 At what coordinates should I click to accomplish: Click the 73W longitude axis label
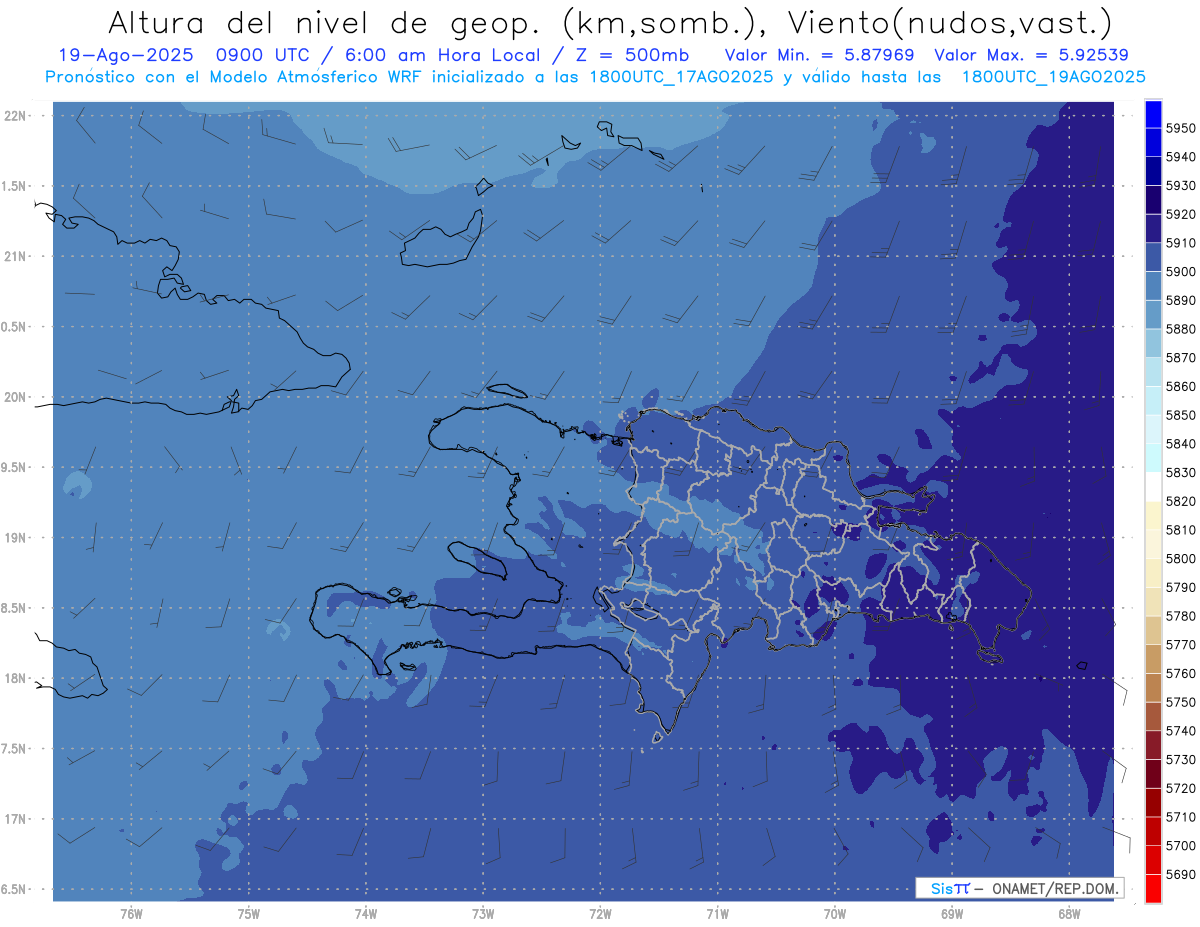click(483, 914)
